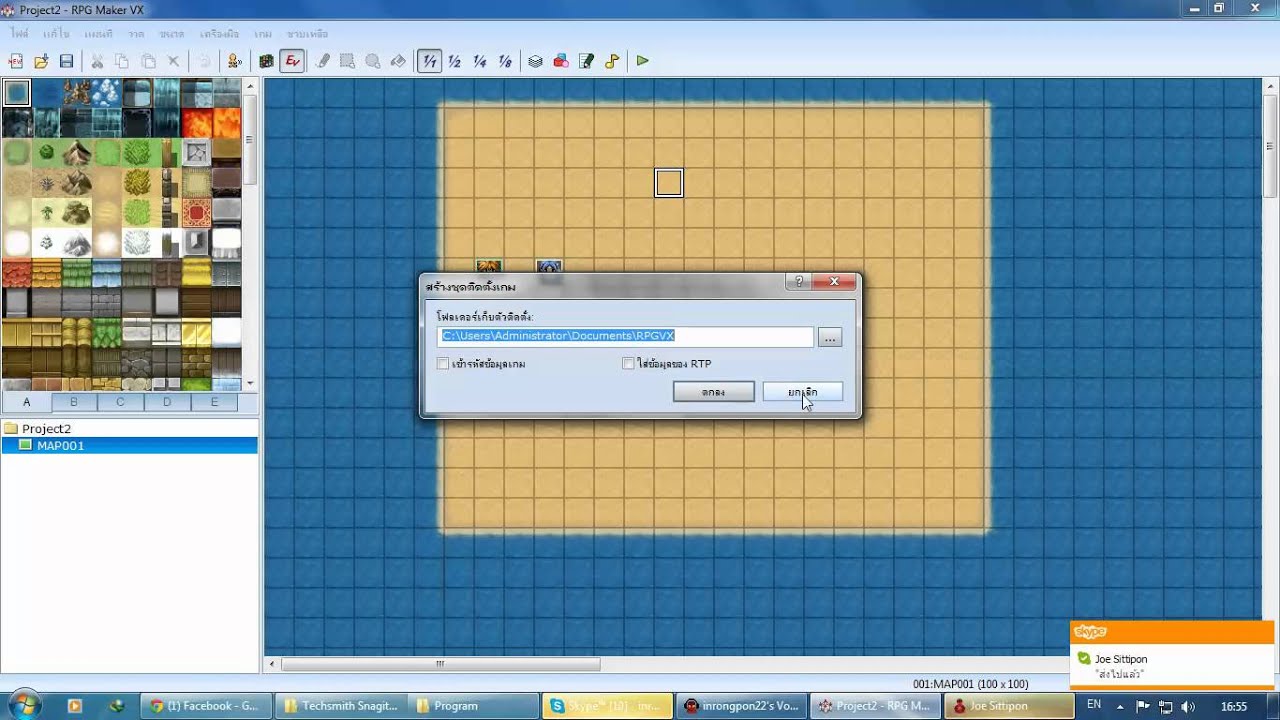Select the Ellipse drawing tool
Viewport: 1280px width, 720px height.
coord(372,61)
